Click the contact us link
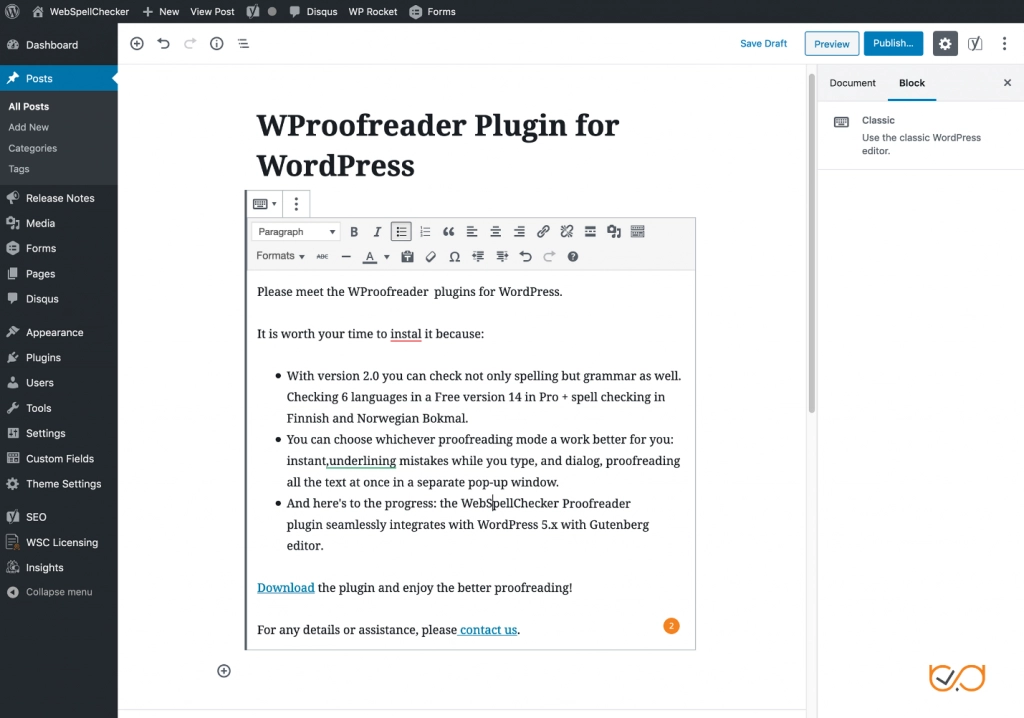Image resolution: width=1024 pixels, height=718 pixels. (488, 630)
